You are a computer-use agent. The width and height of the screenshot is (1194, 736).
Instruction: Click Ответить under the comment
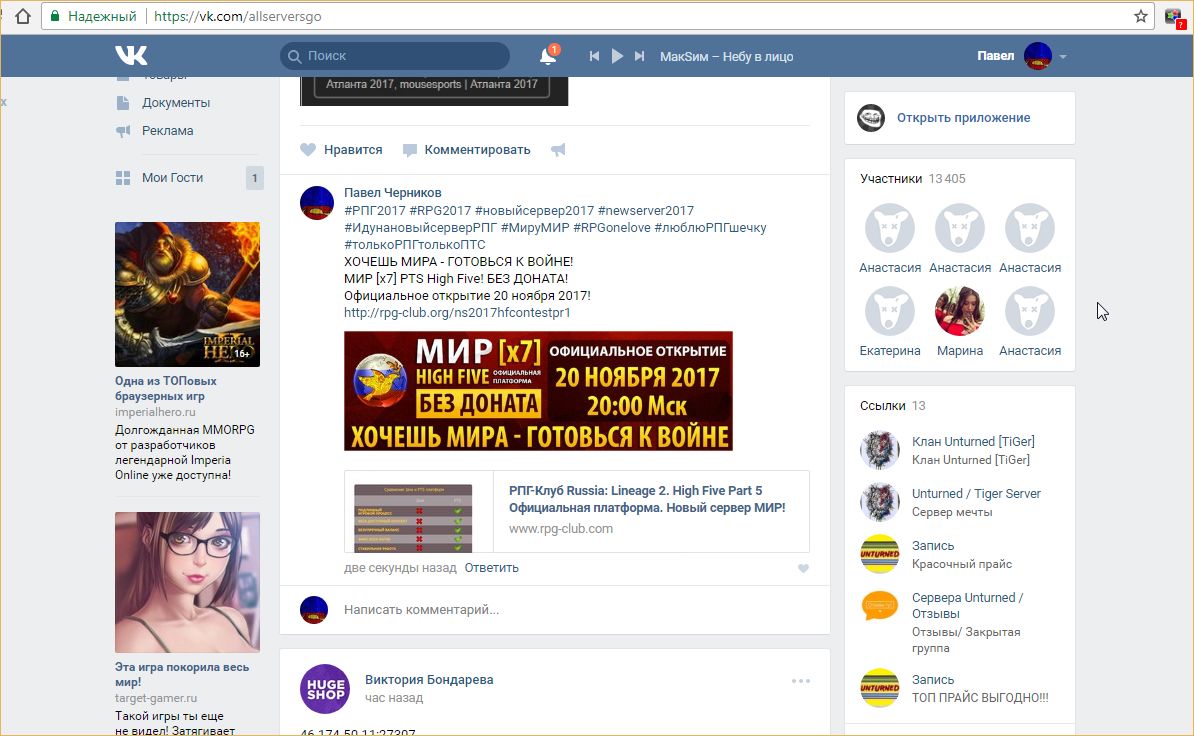click(x=491, y=568)
